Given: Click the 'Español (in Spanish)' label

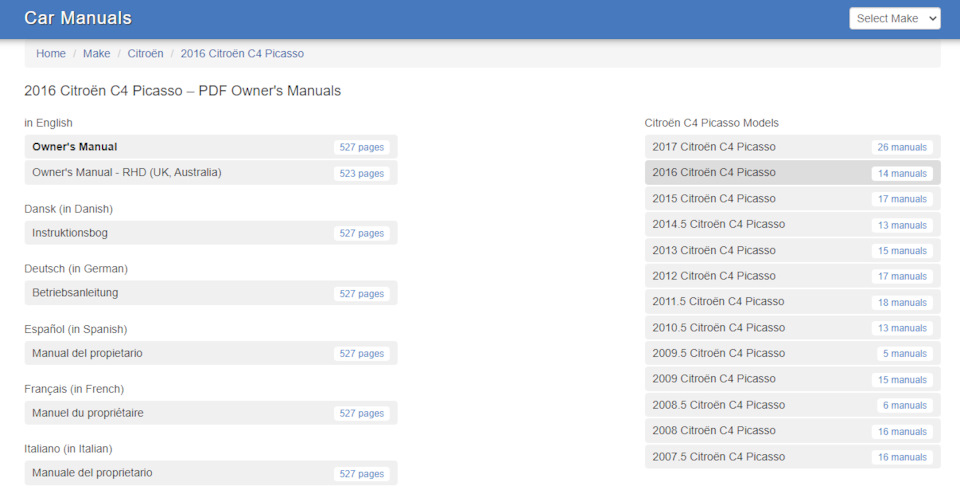Looking at the screenshot, I should (76, 329).
